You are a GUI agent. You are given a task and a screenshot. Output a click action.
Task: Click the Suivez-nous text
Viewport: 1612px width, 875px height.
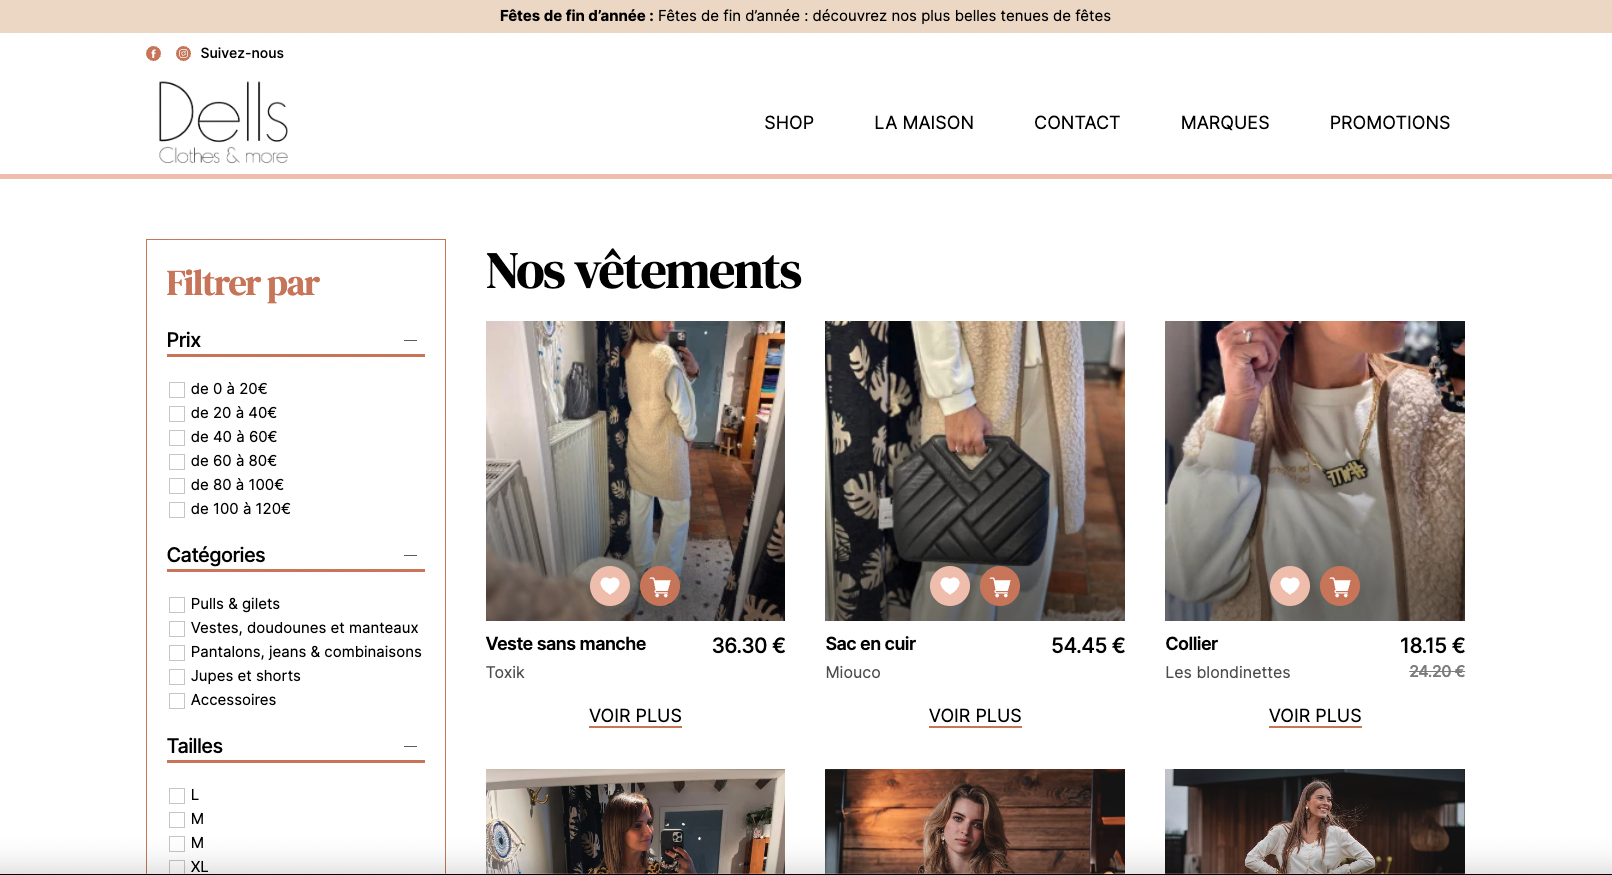pyautogui.click(x=242, y=54)
